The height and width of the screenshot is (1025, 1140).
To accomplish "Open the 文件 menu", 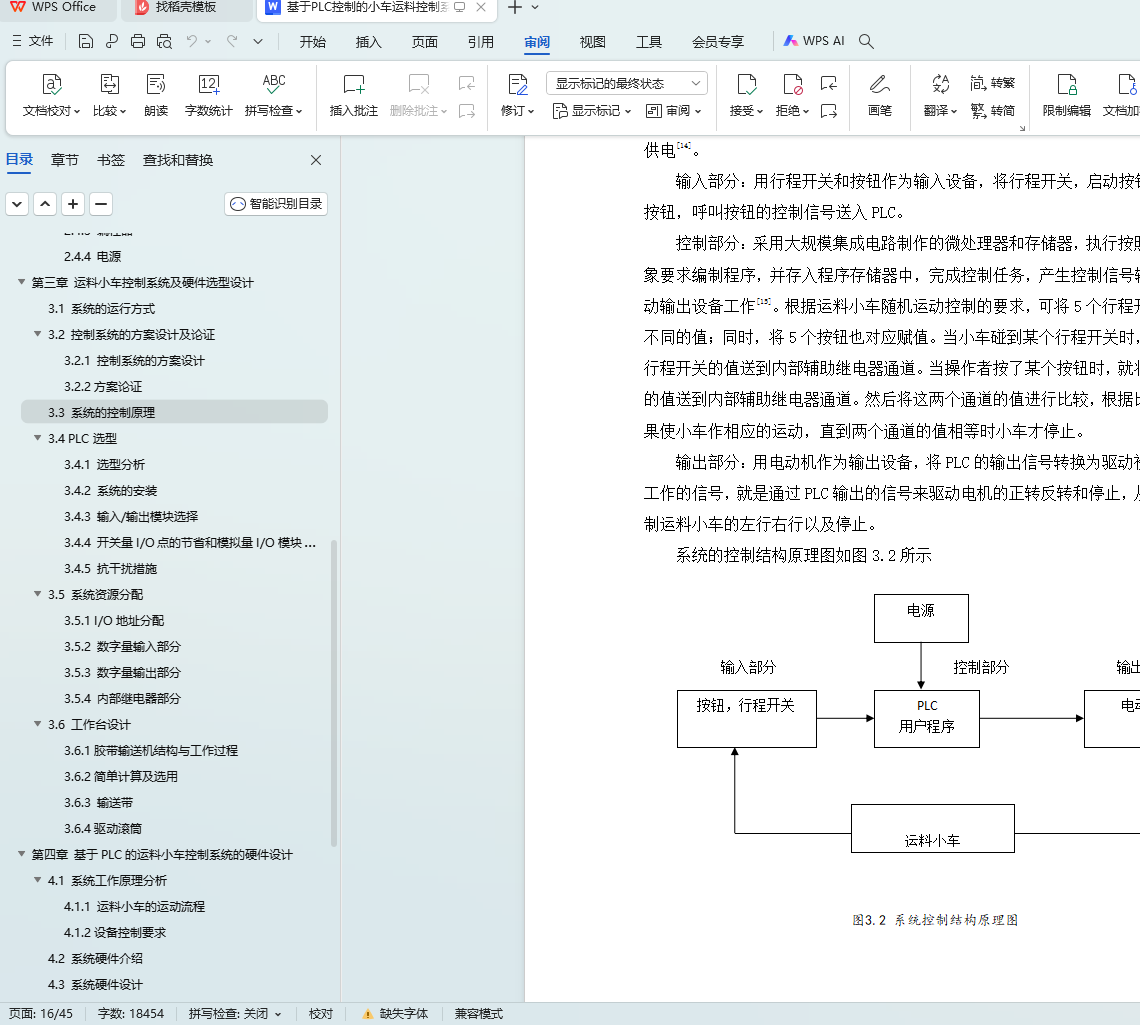I will 33,41.
